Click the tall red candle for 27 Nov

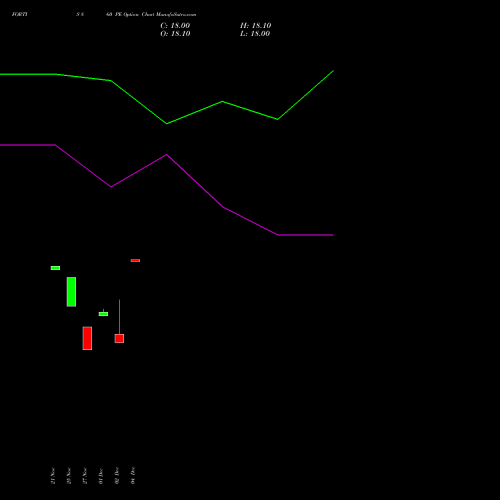pyautogui.click(x=87, y=338)
